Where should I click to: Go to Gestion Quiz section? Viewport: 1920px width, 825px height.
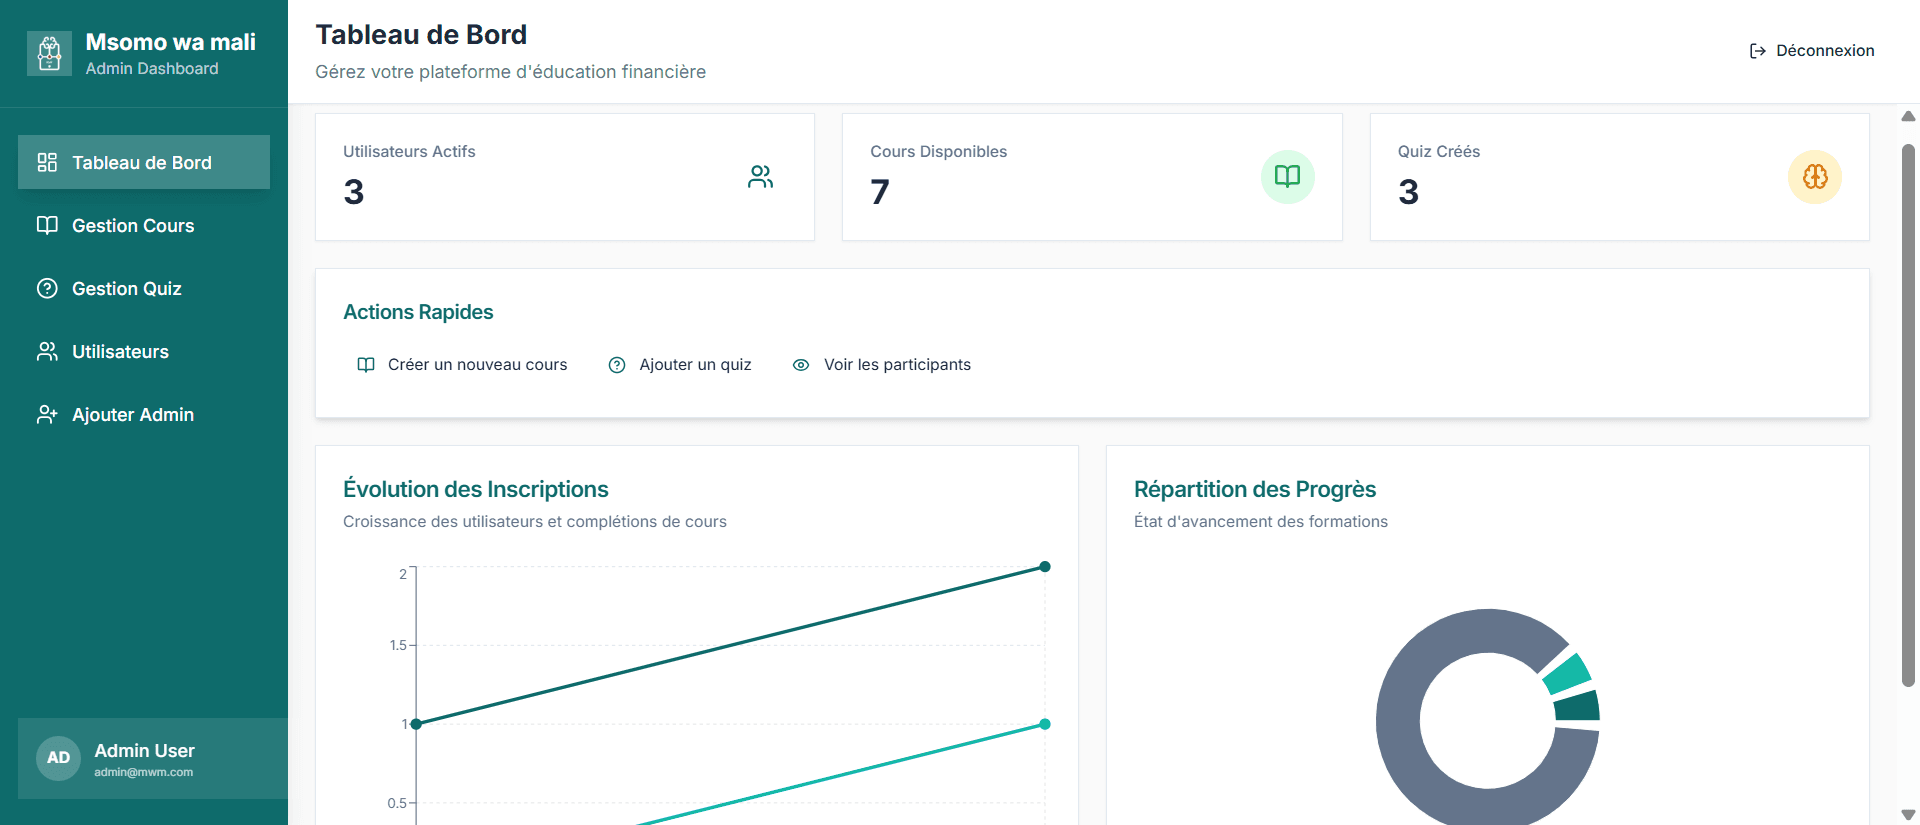point(126,289)
